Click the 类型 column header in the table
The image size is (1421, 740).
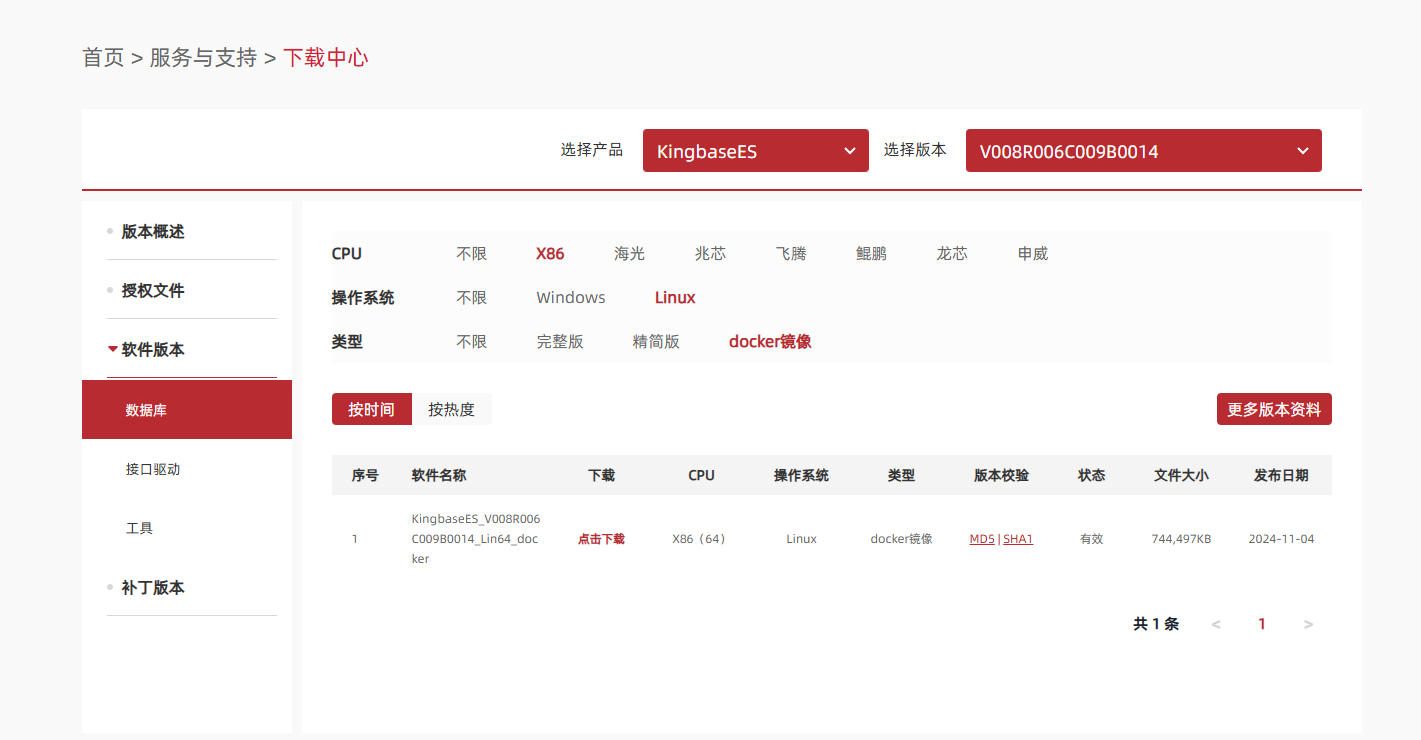pos(901,475)
